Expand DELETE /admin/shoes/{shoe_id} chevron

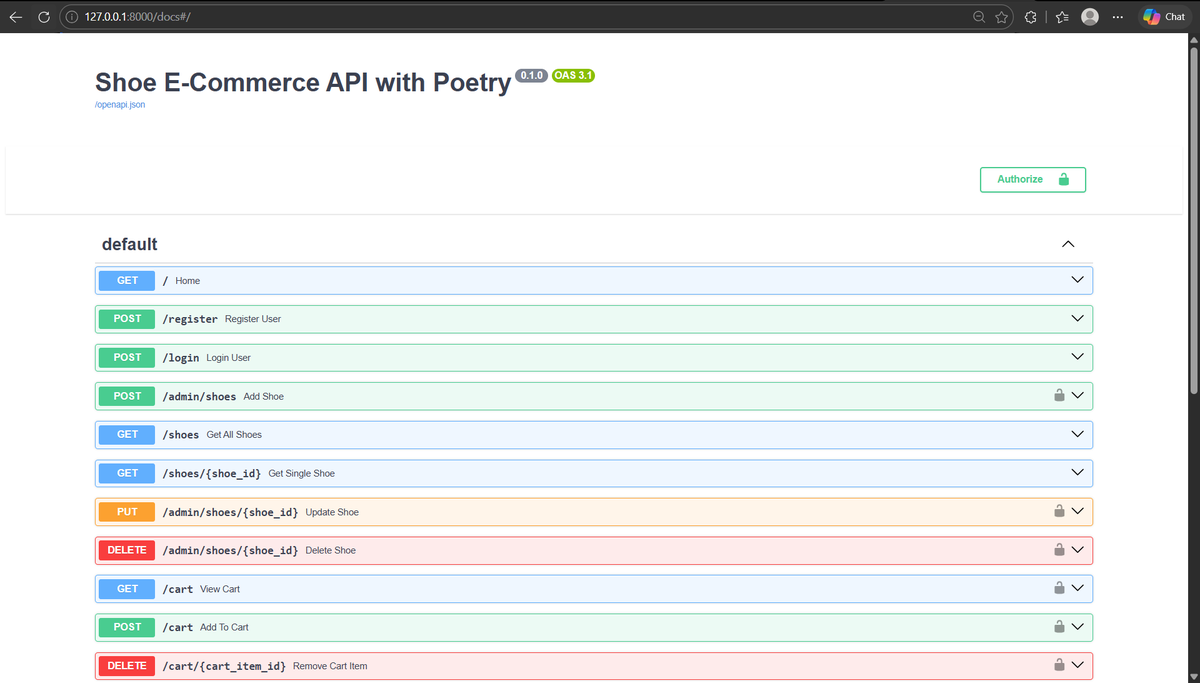(x=1077, y=550)
